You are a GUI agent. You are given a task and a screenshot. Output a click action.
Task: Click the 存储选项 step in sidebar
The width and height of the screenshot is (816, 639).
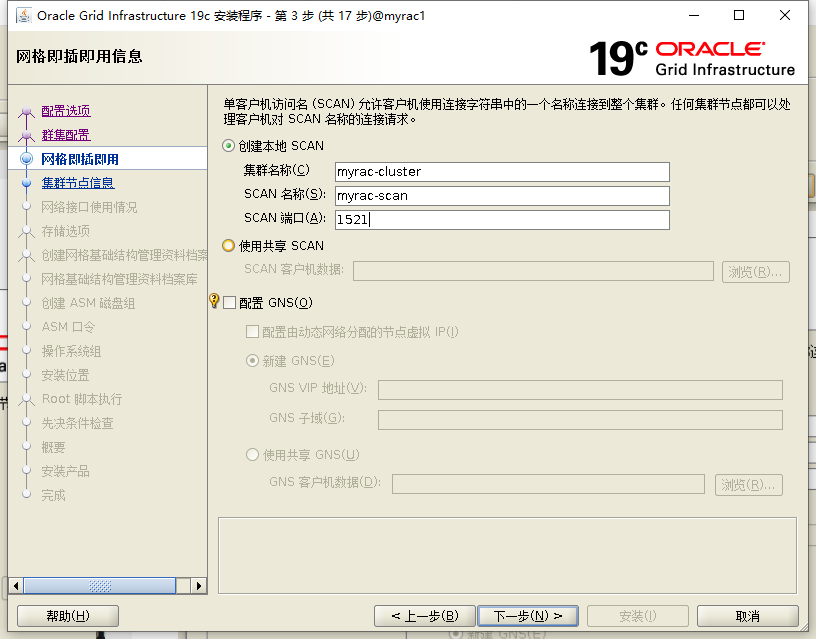pyautogui.click(x=66, y=231)
